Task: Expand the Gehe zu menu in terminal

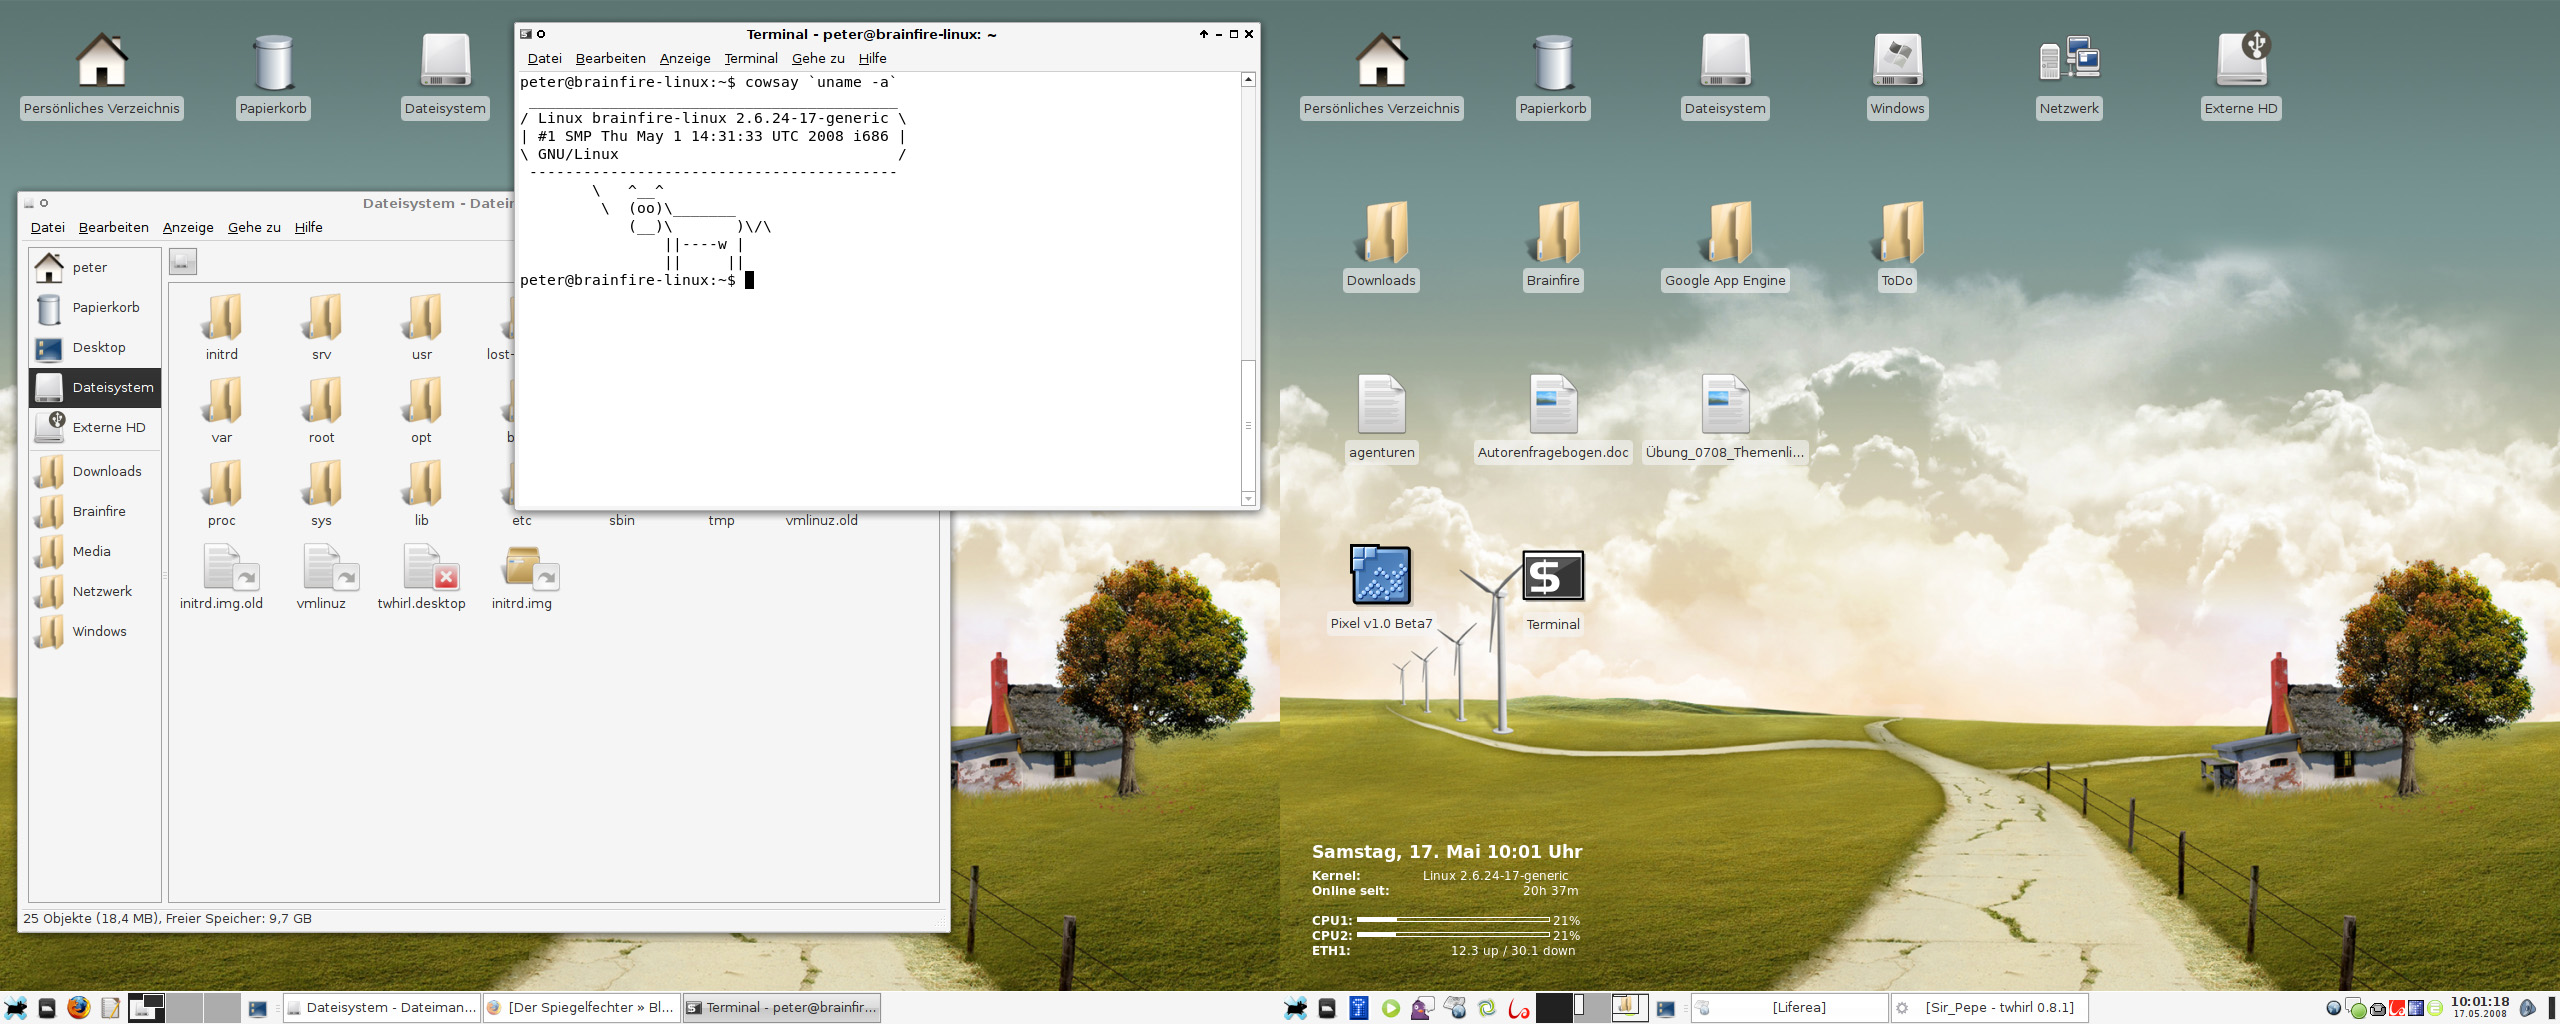Action: 817,59
